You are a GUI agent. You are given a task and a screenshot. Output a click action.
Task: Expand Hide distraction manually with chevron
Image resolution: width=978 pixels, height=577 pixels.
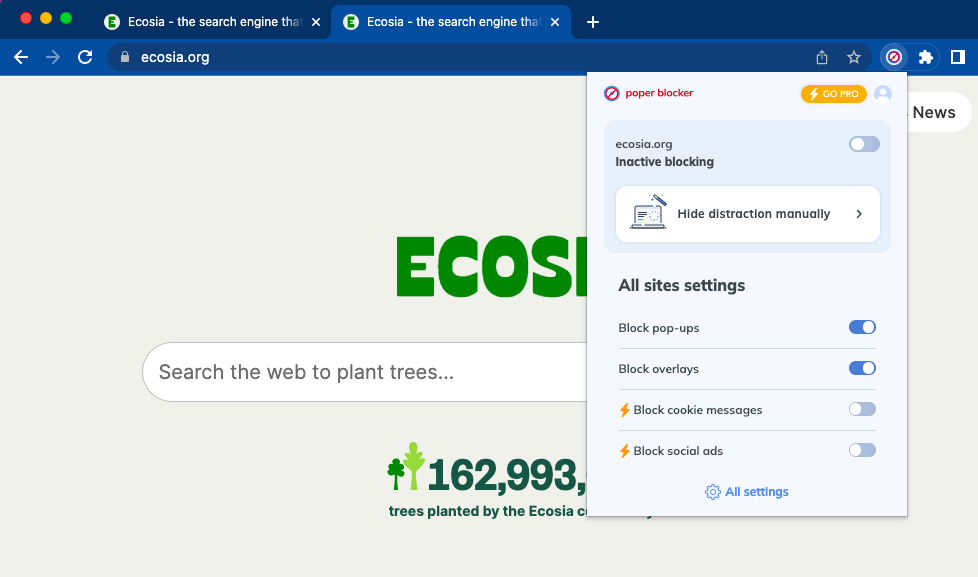tap(859, 214)
